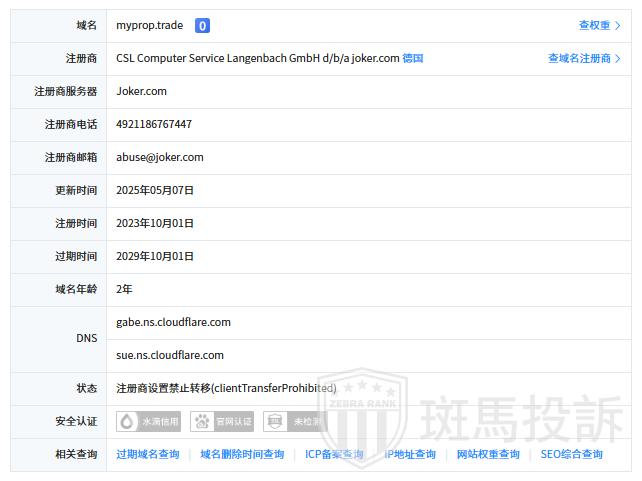Viewport: 642px width, 481px height.
Task: Click the 德国 country link
Action: (413, 58)
